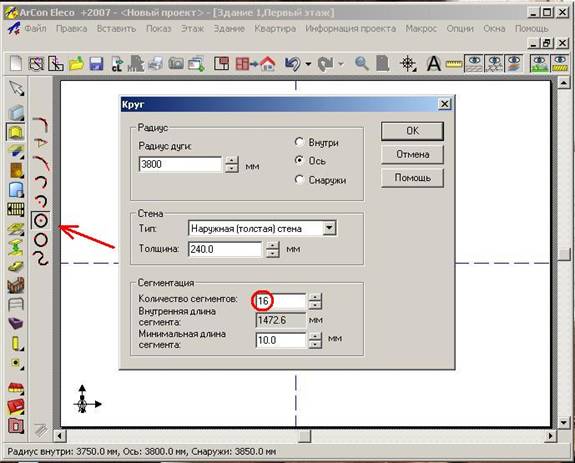
Task: Select the Снаружи radio button
Action: tap(299, 180)
